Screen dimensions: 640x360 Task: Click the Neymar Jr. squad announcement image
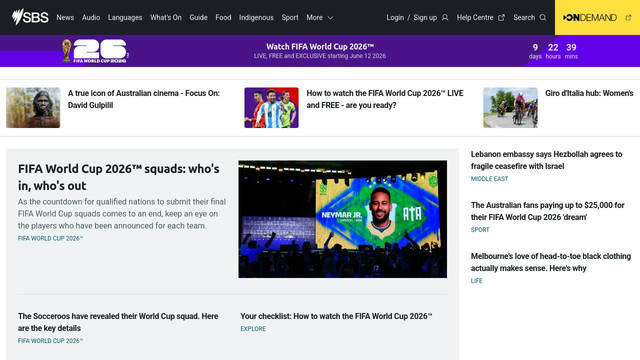click(x=342, y=219)
